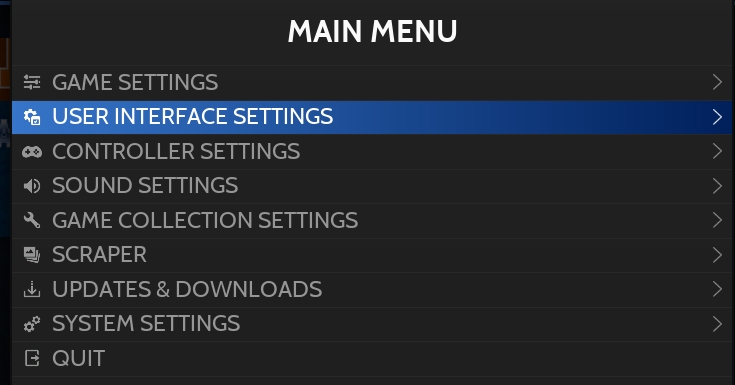Click the Main Menu title heading
The width and height of the screenshot is (735, 385).
coord(372,31)
